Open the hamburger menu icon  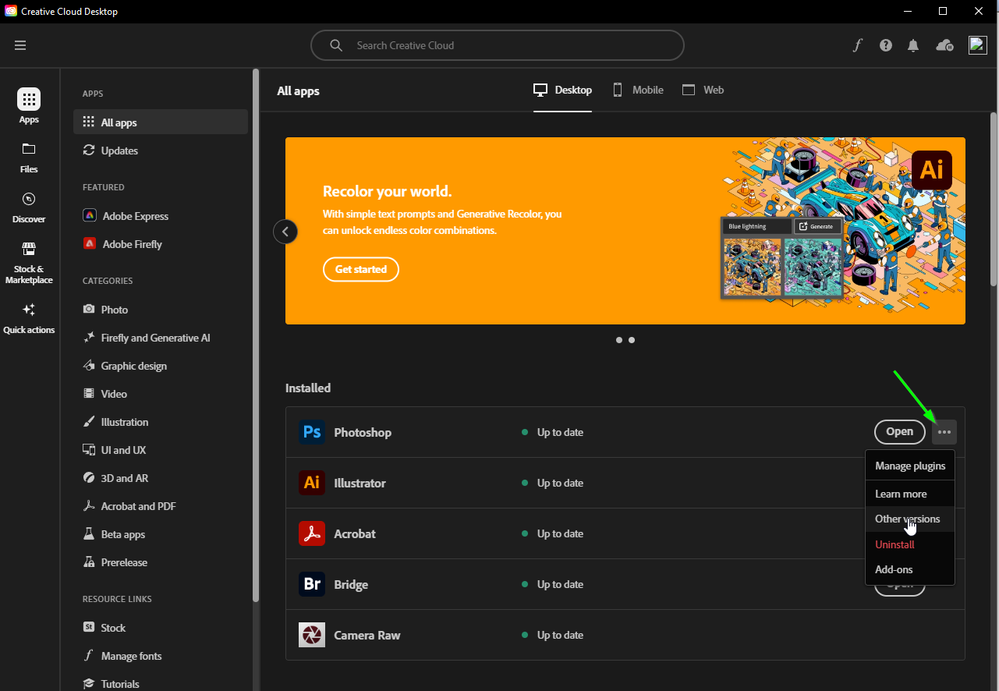point(20,45)
